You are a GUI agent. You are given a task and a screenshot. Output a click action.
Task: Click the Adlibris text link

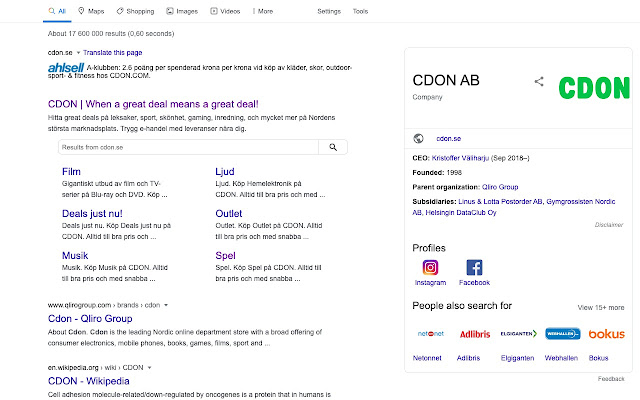click(468, 358)
